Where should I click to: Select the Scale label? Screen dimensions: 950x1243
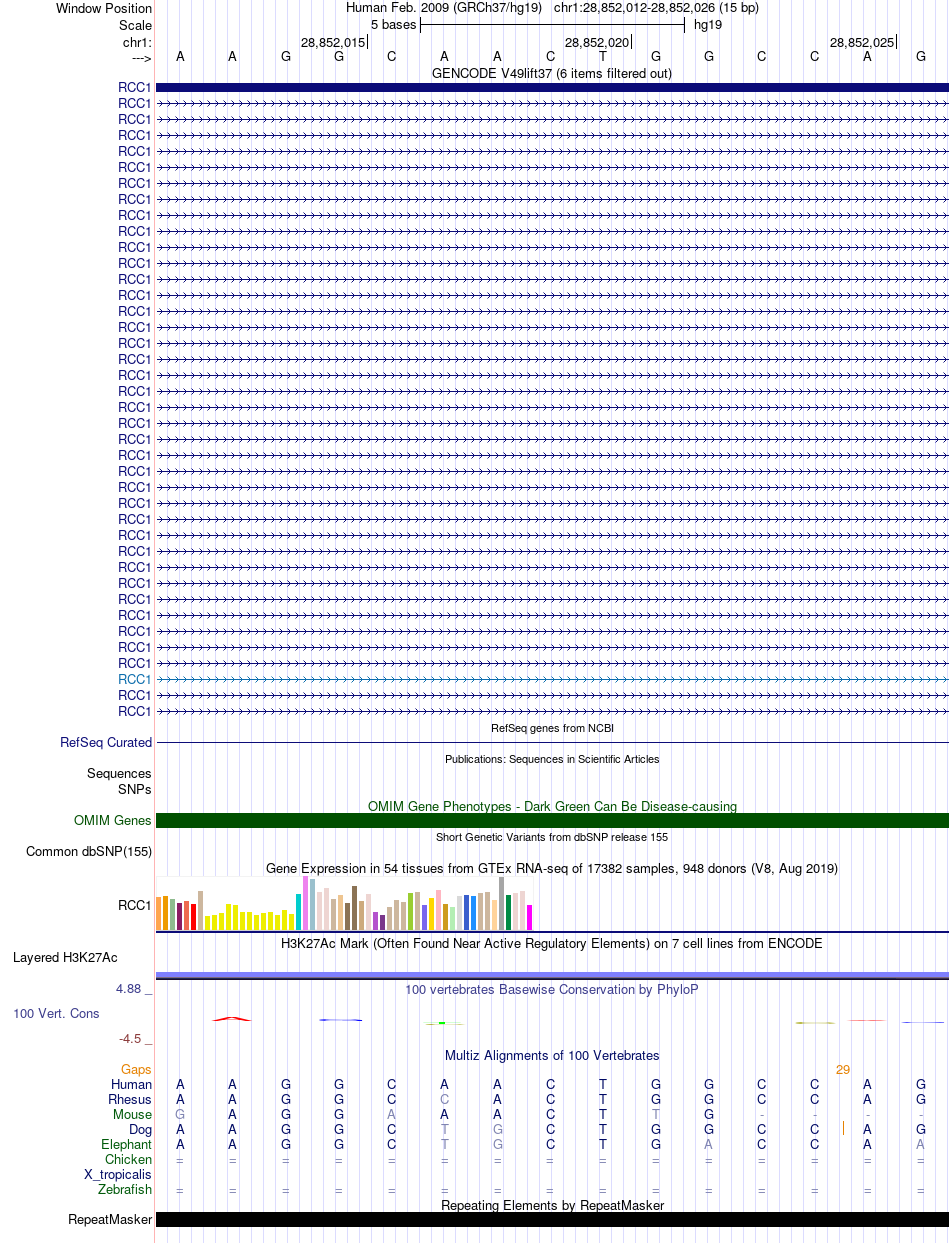point(135,25)
